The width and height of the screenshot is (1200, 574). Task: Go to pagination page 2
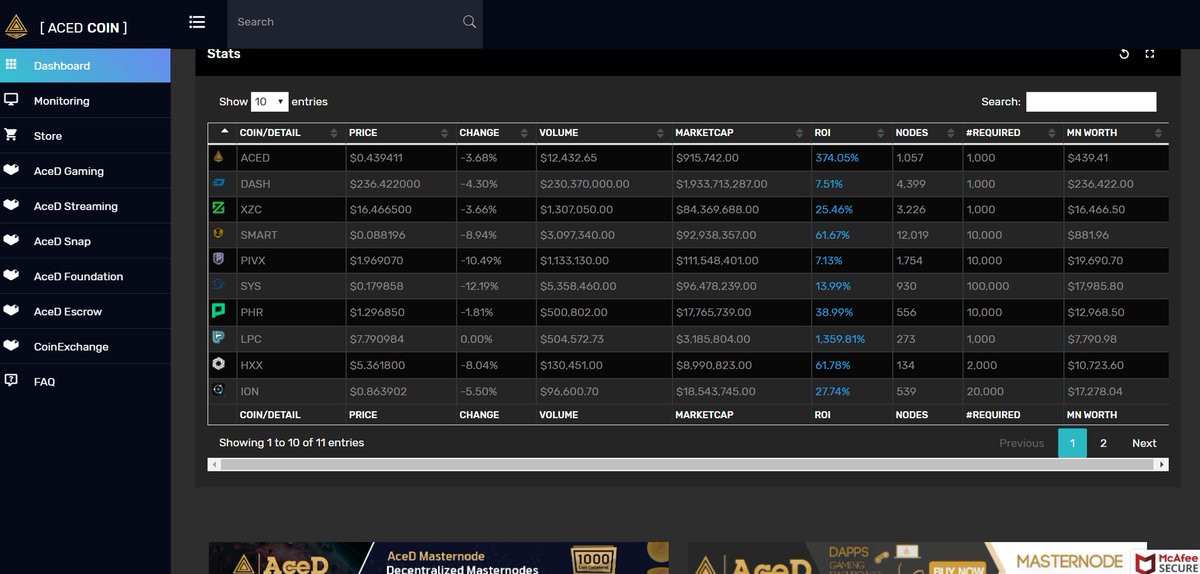coord(1103,443)
